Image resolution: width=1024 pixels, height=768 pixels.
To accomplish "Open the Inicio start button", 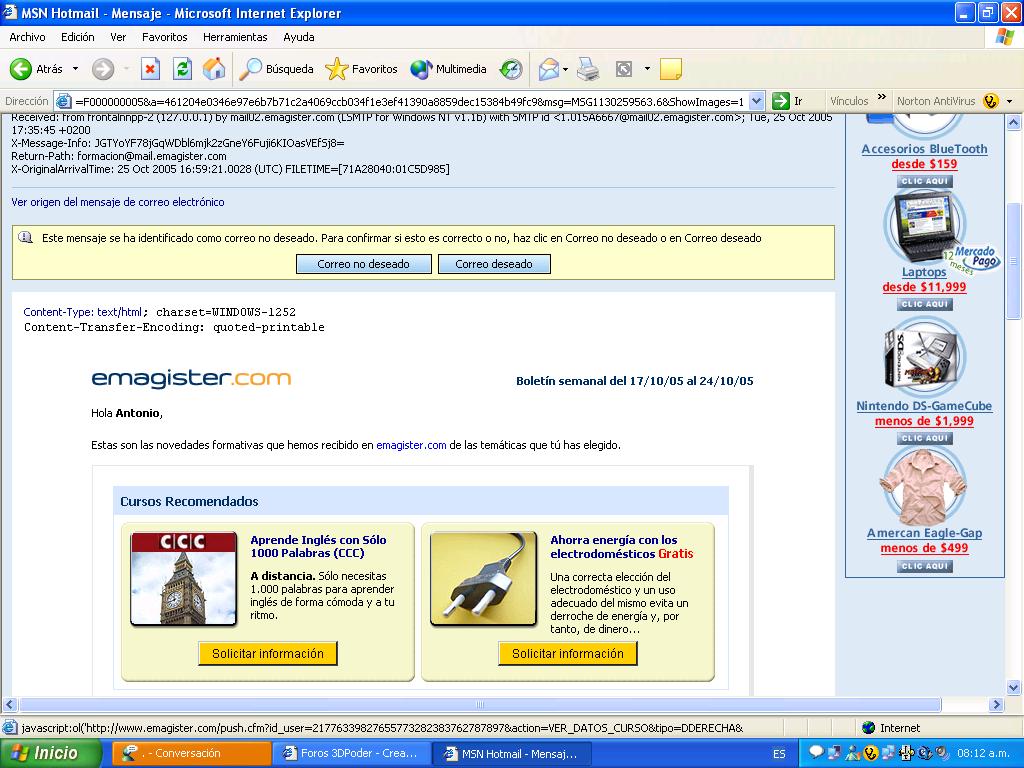I will [50, 753].
